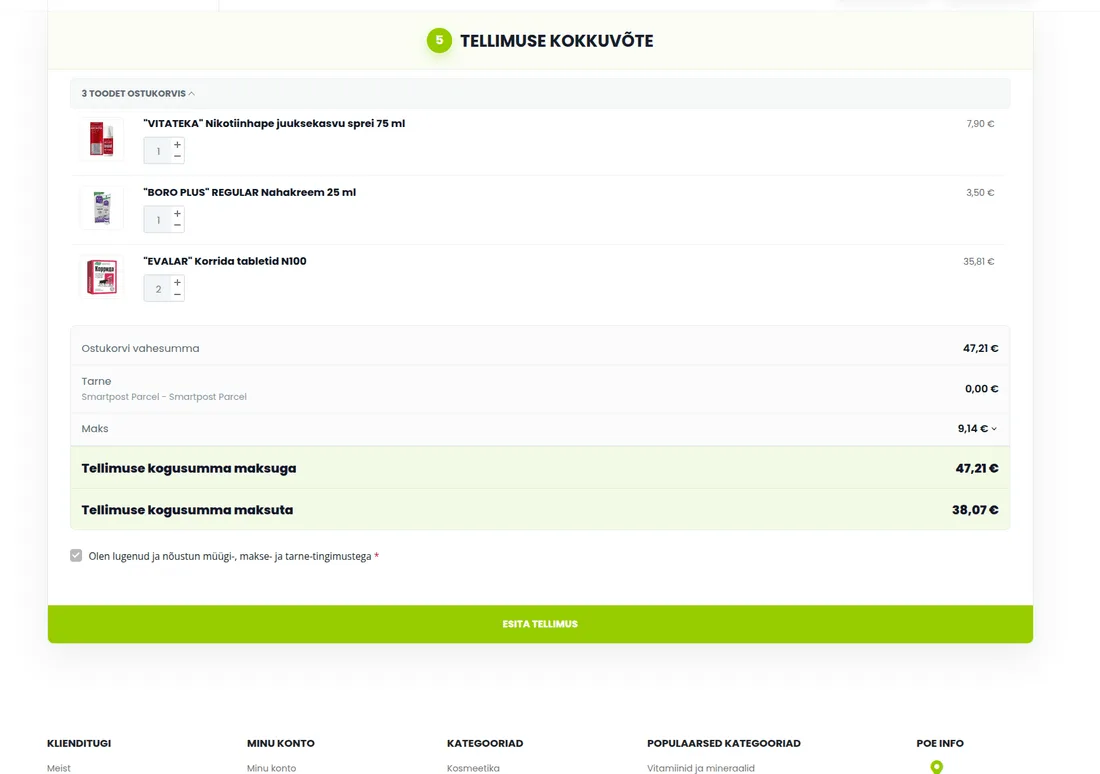
Task: Toggle the terms agreement checkbox
Action: coord(76,556)
